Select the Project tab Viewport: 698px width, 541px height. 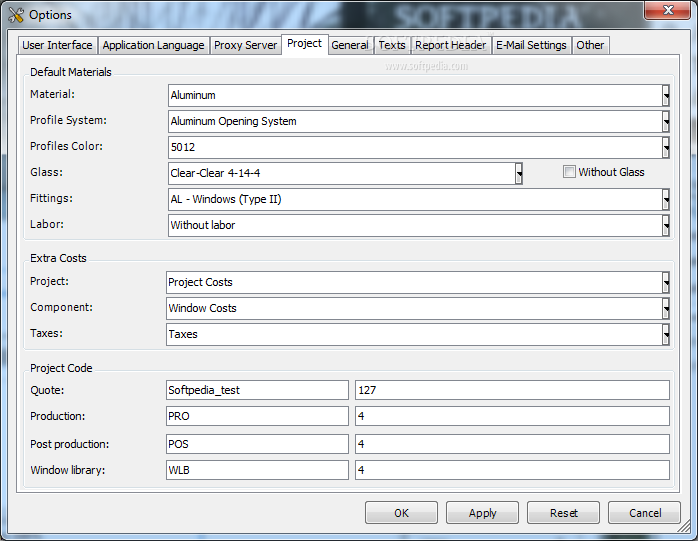(x=304, y=44)
